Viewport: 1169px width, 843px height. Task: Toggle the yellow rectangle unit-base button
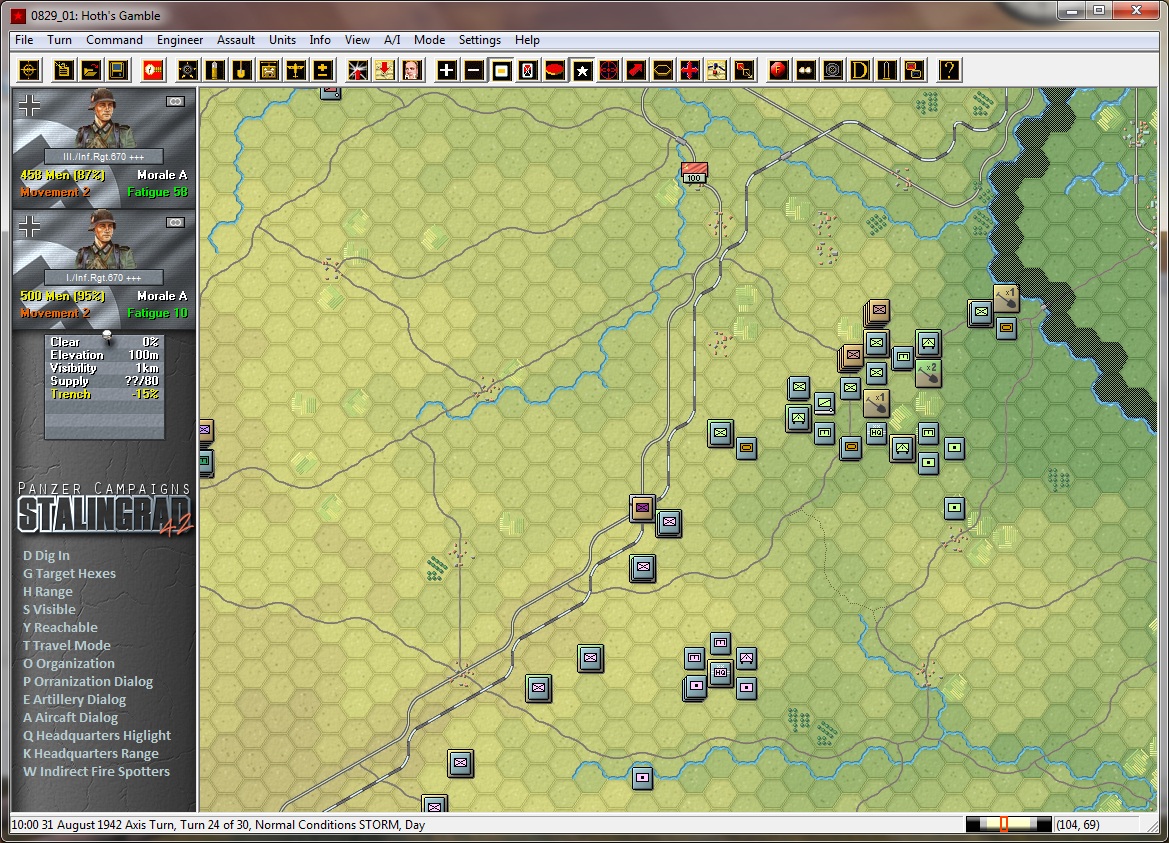pos(501,70)
